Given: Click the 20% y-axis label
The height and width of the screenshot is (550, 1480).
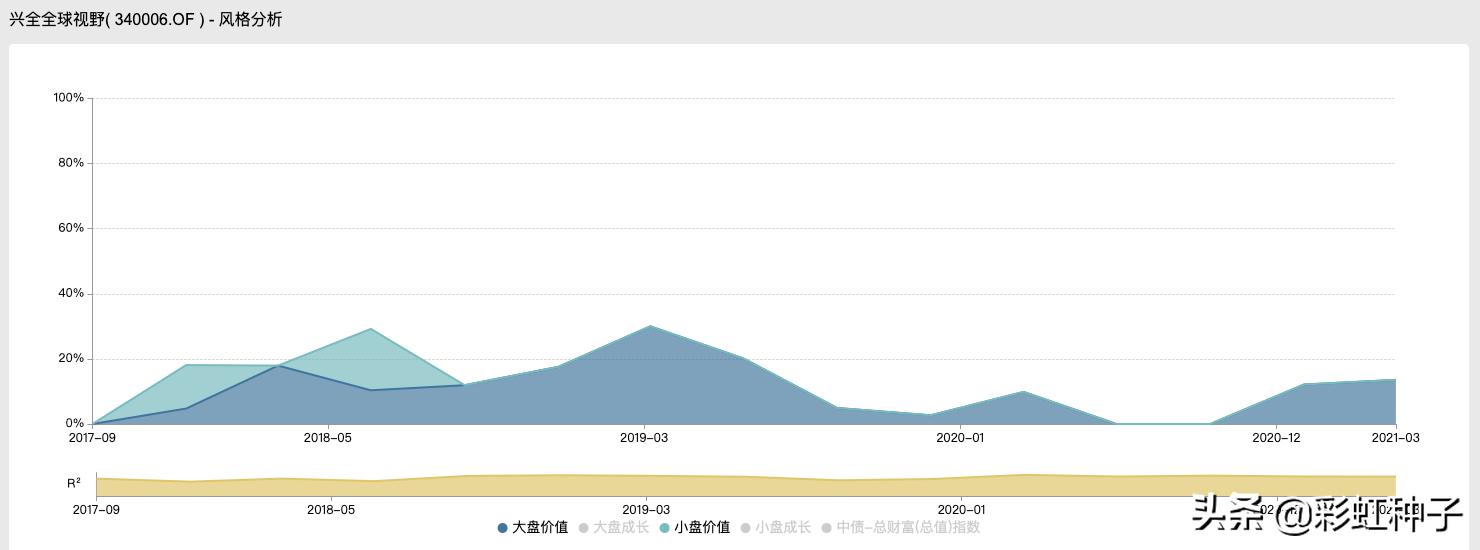Looking at the screenshot, I should tap(71, 359).
